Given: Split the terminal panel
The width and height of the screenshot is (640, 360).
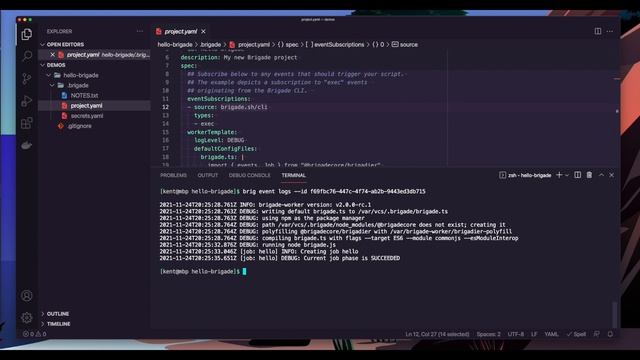Looking at the screenshot, I should 578,175.
